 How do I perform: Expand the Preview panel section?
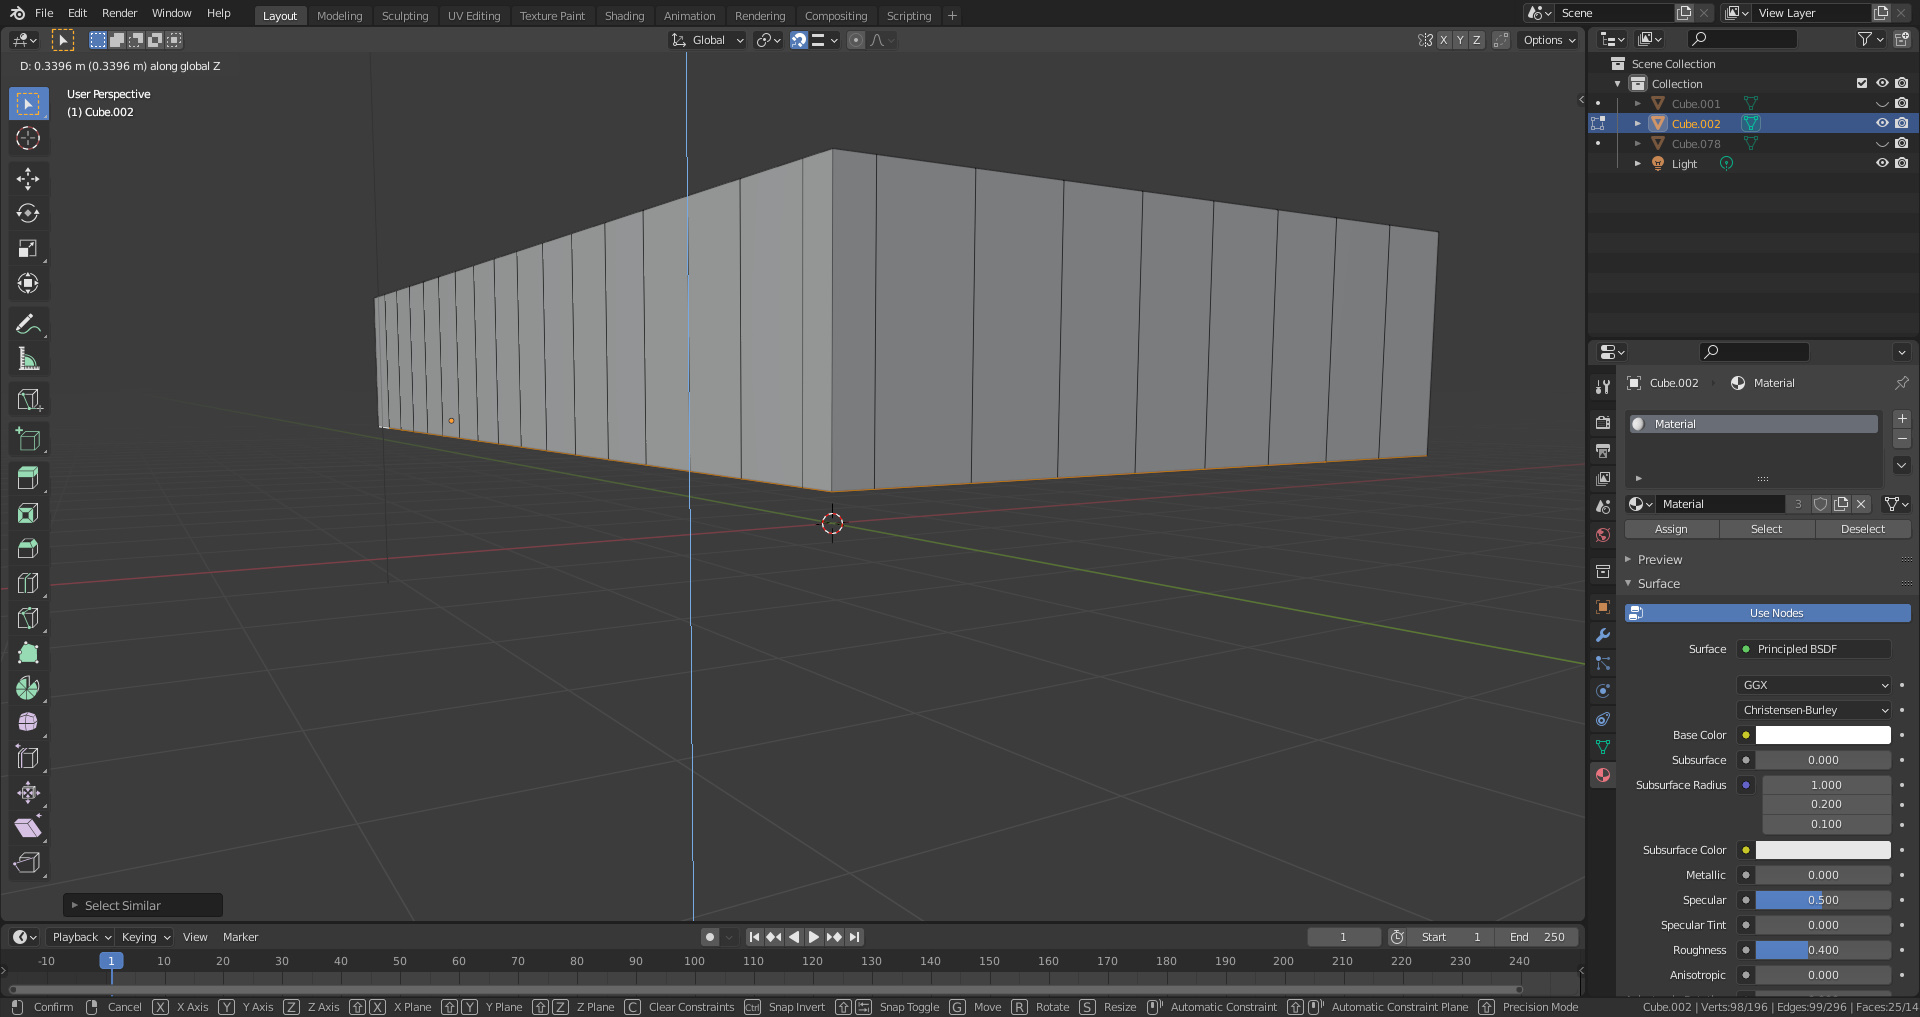click(1660, 560)
